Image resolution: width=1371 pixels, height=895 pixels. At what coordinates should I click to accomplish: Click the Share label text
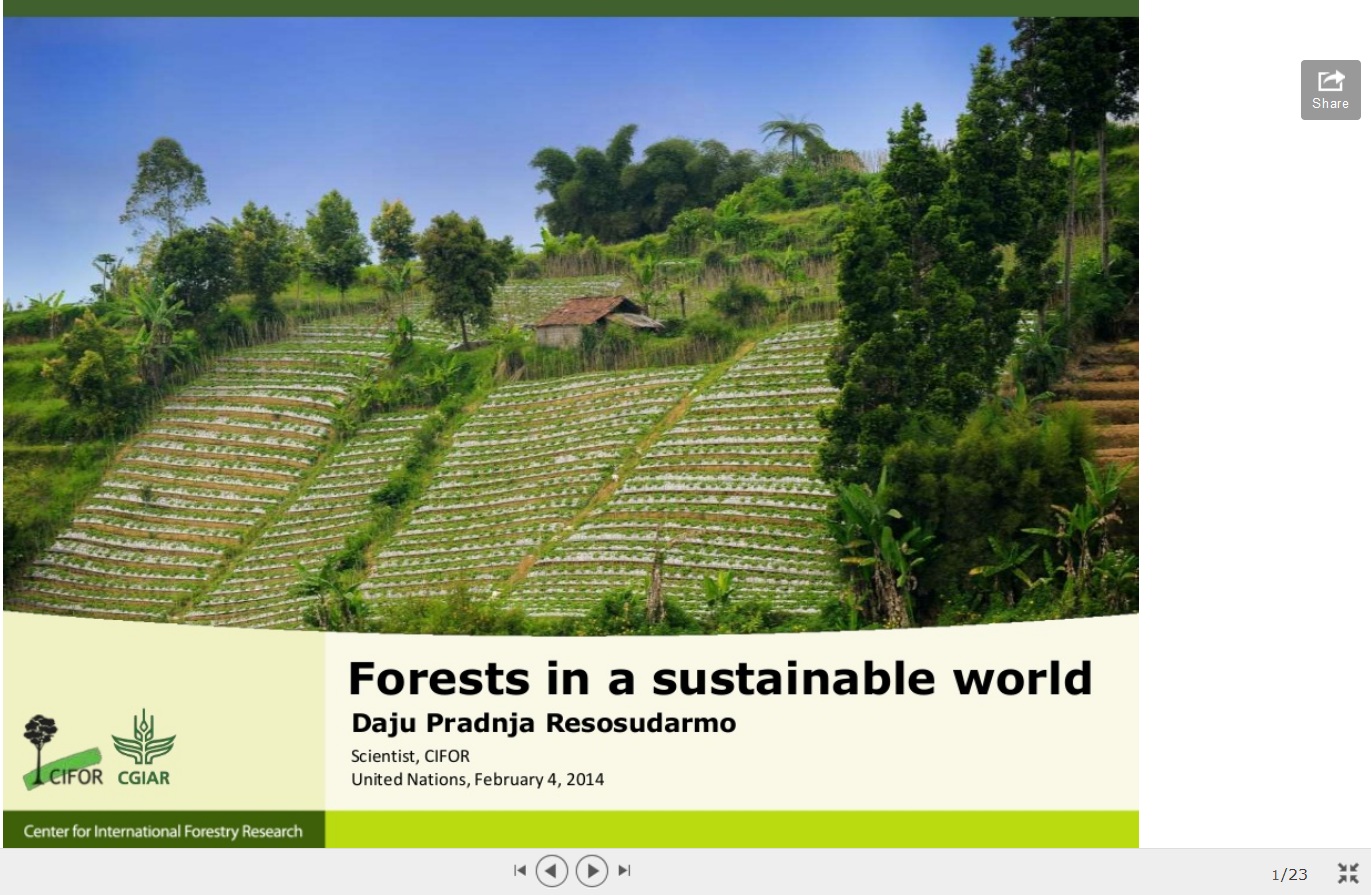tap(1330, 104)
